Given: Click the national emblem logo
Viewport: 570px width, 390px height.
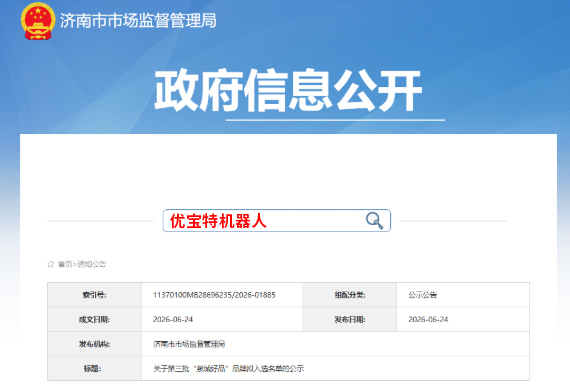Looking at the screenshot, I should point(38,21).
